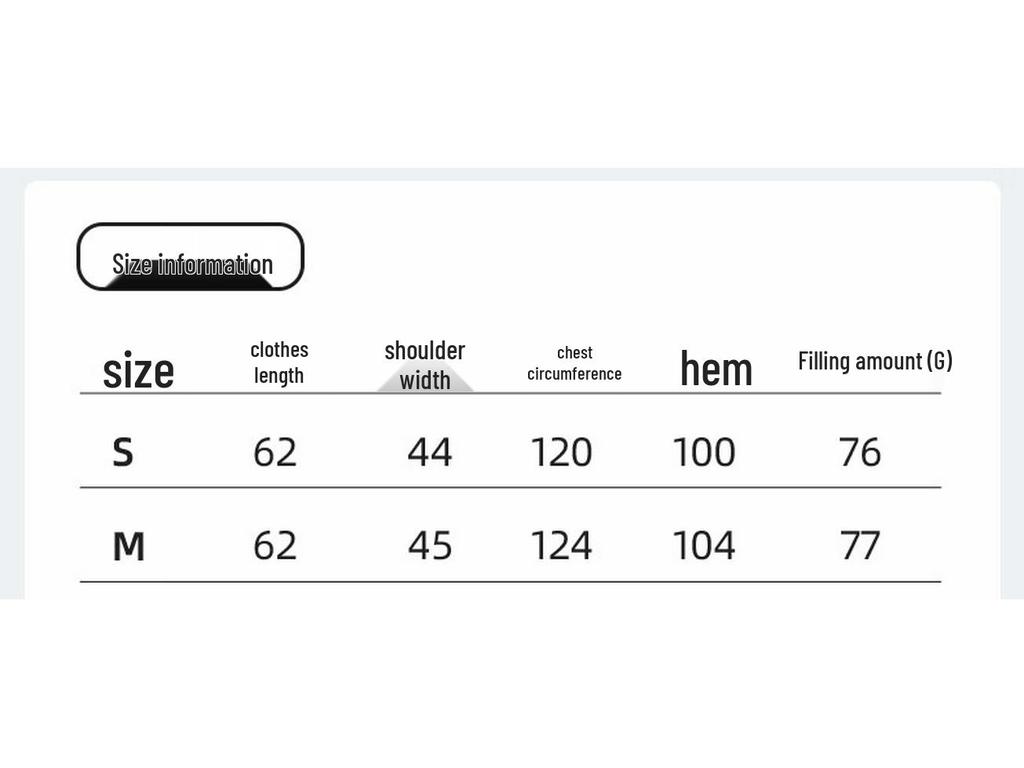Click the chest circumference column header
Image resolution: width=1024 pixels, height=768 pixels.
(x=574, y=363)
